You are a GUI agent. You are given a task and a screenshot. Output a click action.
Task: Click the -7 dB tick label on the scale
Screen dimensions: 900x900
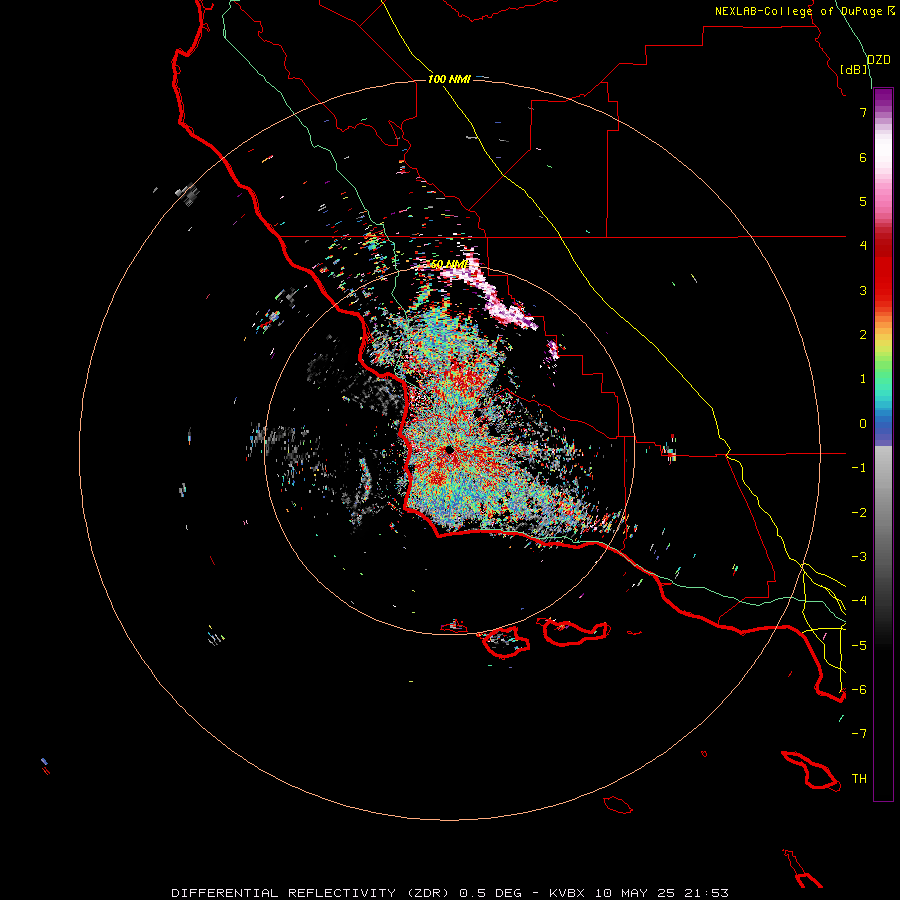coord(859,734)
